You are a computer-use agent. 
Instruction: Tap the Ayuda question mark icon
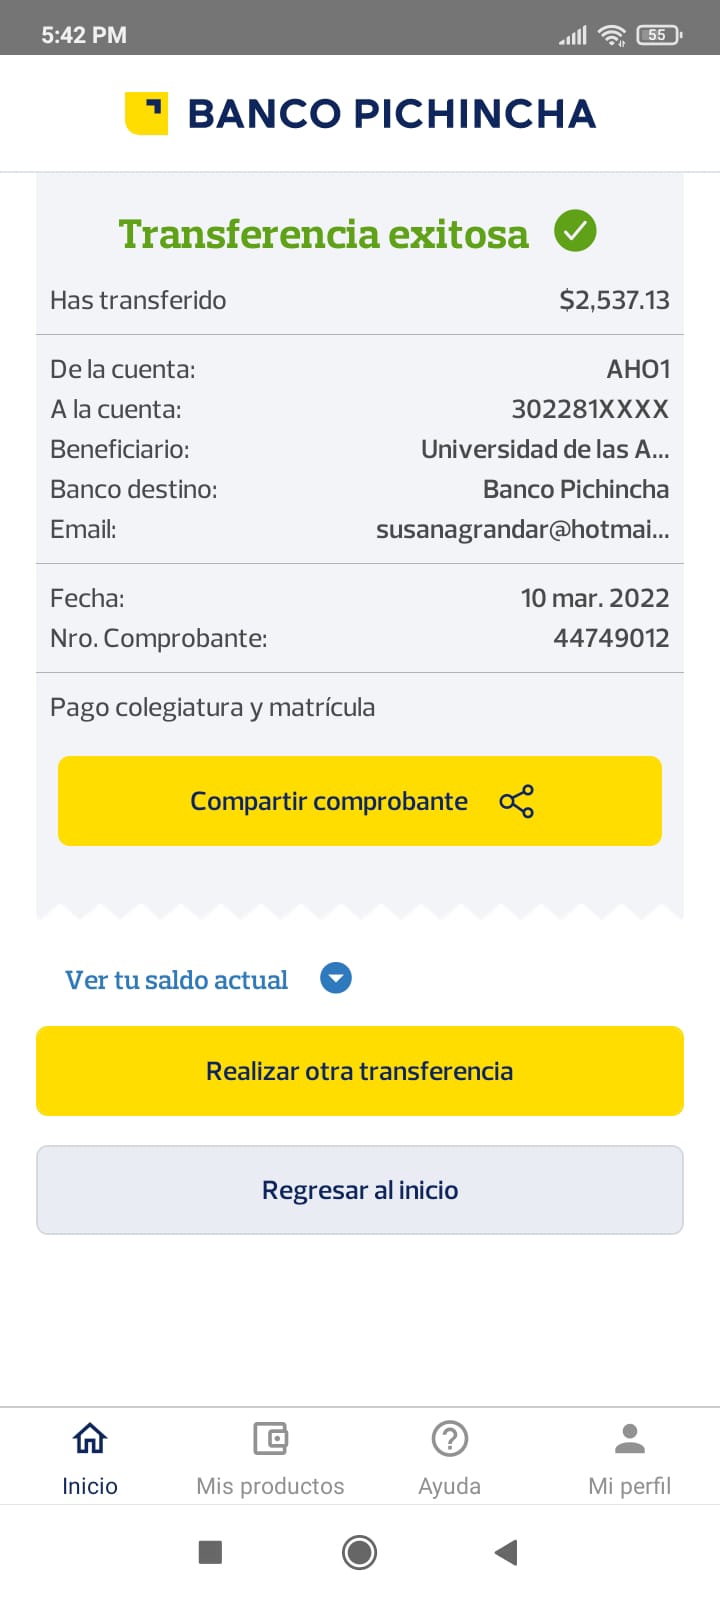[450, 1439]
